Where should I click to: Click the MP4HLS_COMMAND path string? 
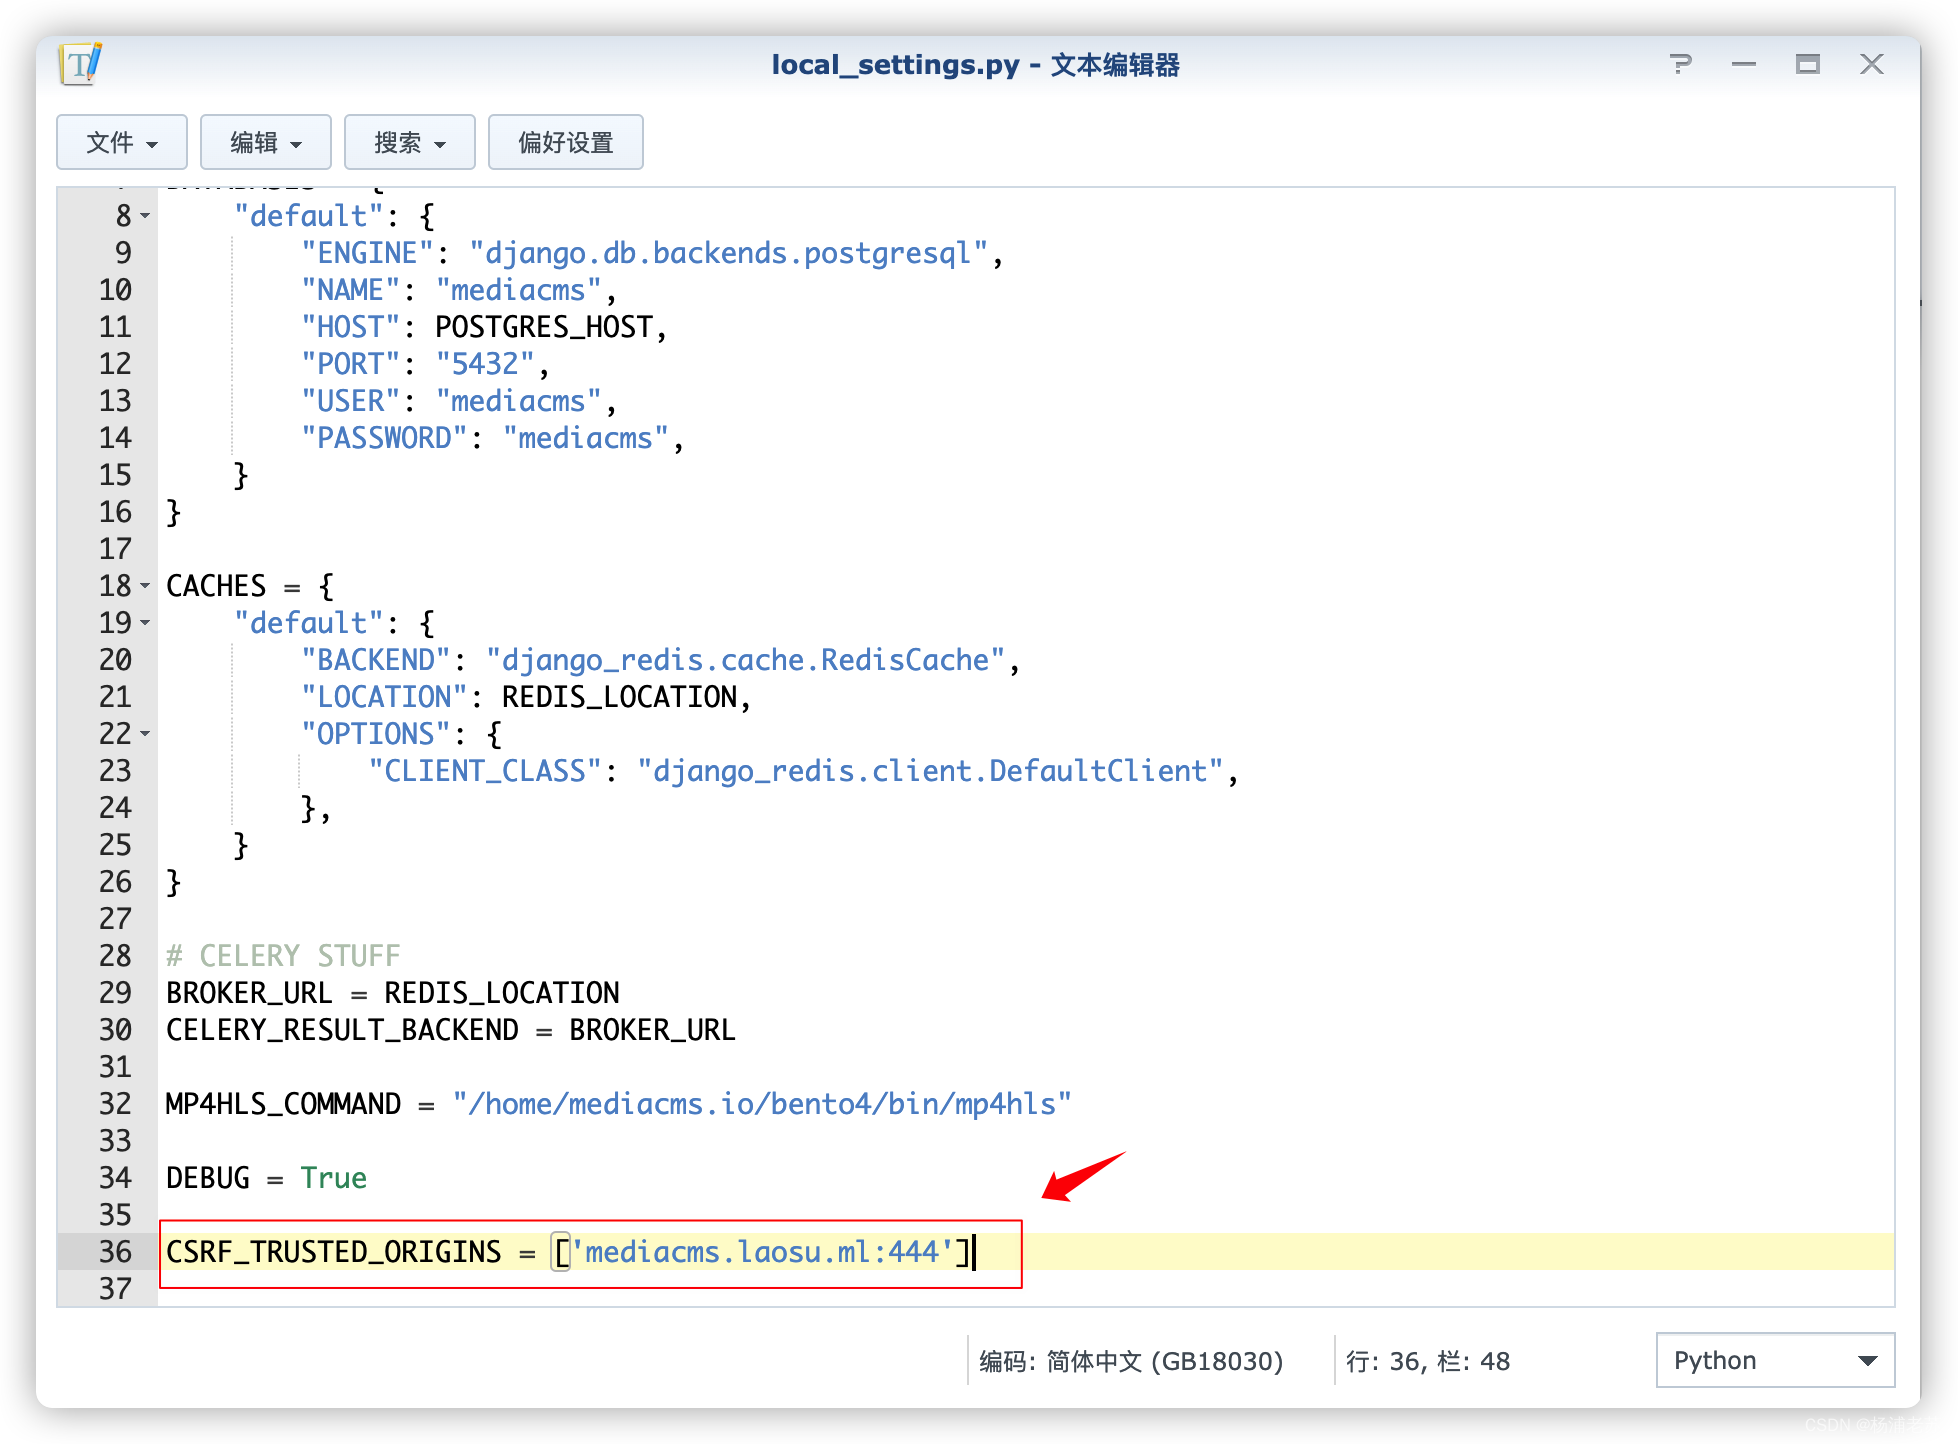tap(761, 1104)
